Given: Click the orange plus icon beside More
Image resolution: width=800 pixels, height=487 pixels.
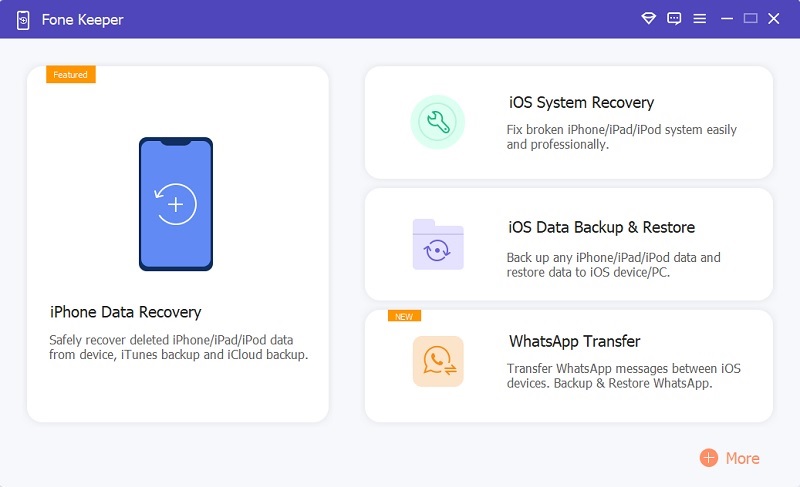Looking at the screenshot, I should point(709,458).
